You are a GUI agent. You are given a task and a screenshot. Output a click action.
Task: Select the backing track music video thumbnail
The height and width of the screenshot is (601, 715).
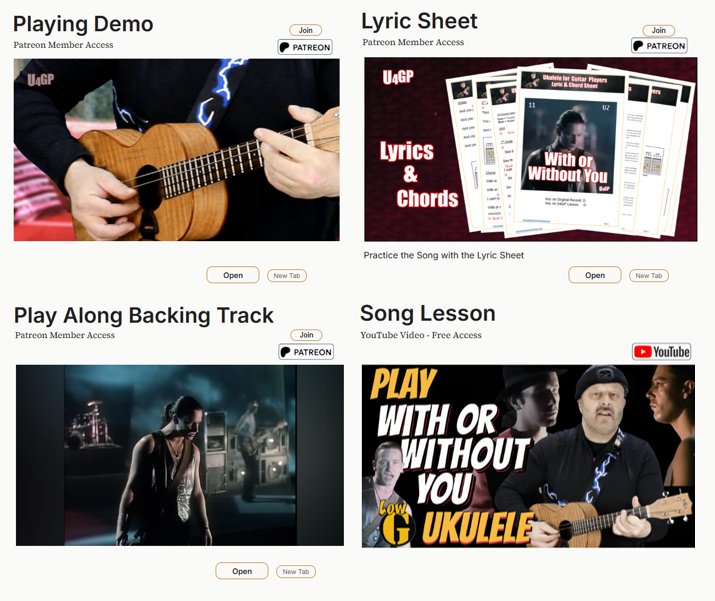point(180,455)
